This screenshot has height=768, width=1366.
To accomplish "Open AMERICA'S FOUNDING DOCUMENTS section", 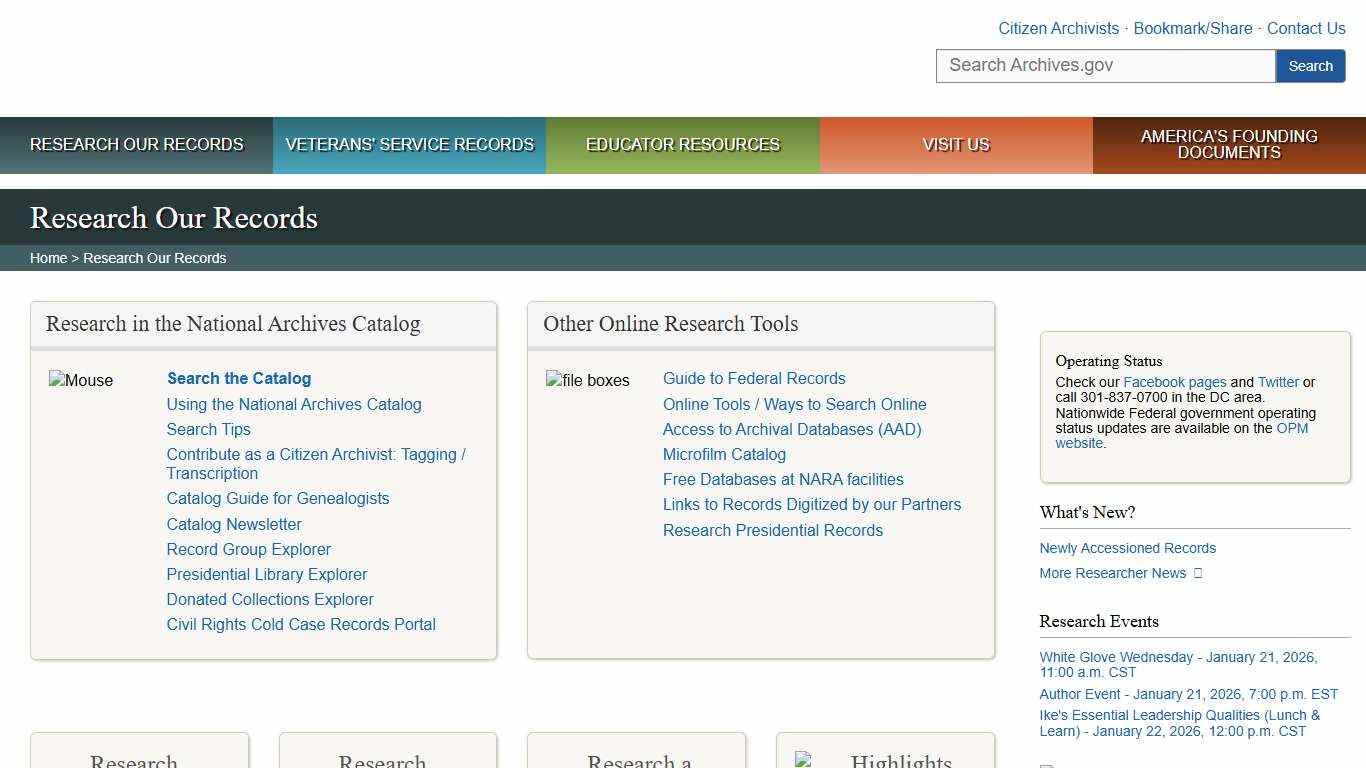I will [1228, 144].
